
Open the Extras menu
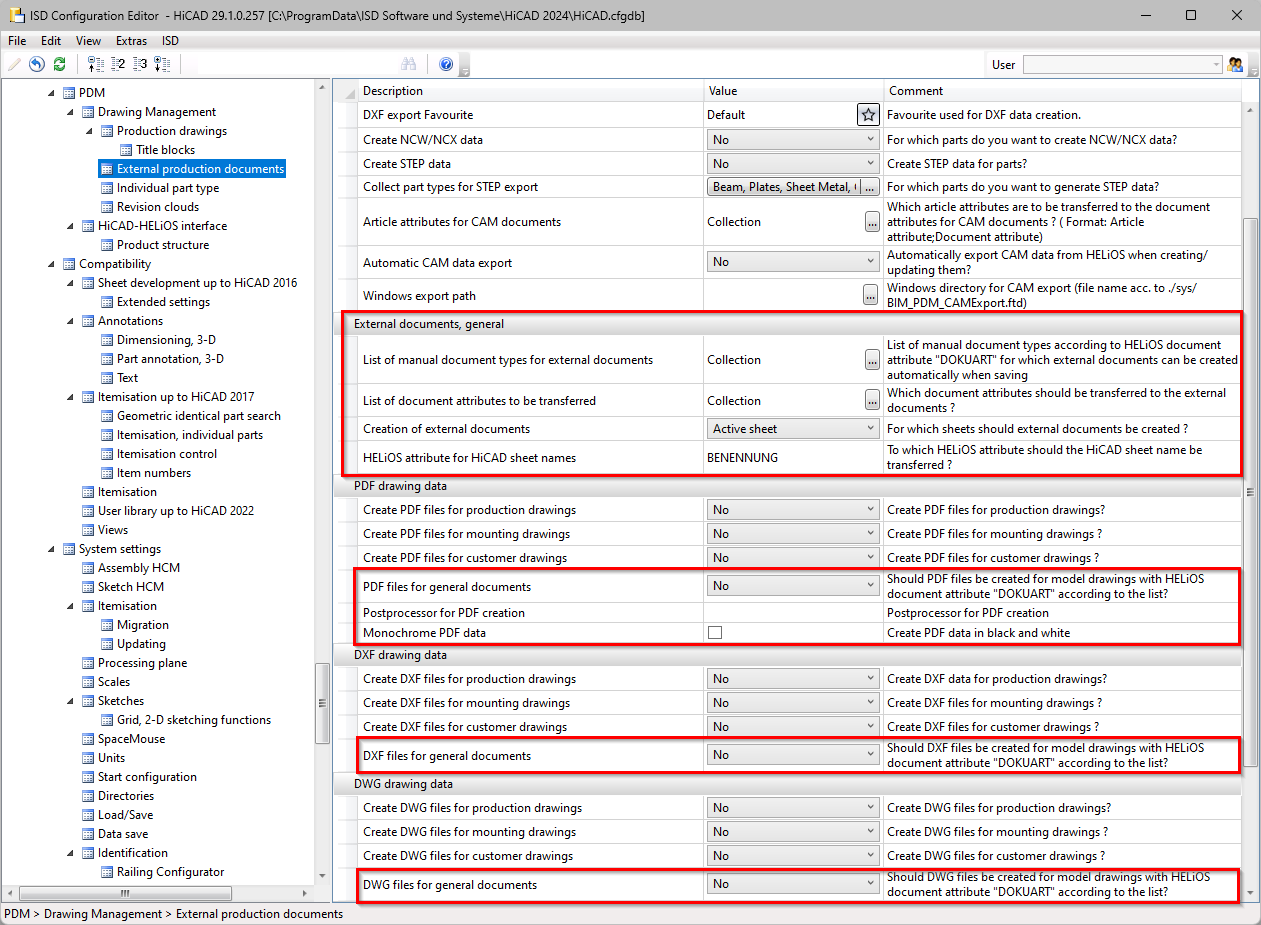coord(131,41)
